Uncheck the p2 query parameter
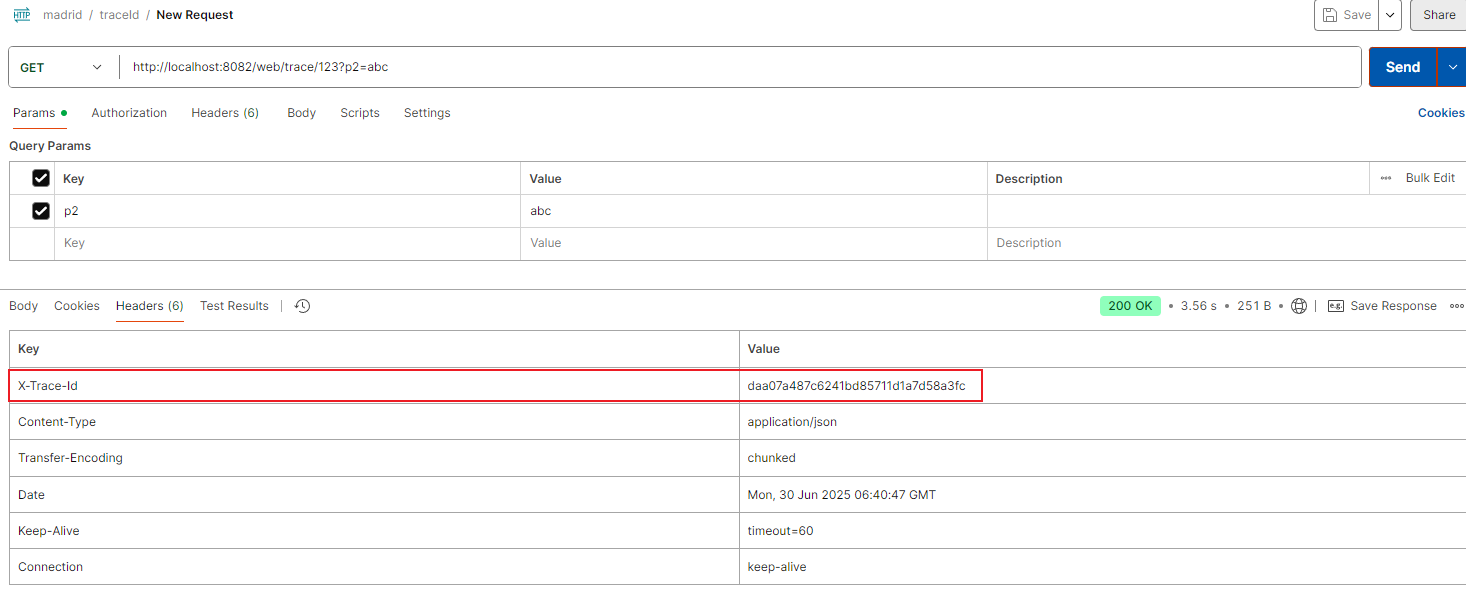The width and height of the screenshot is (1466, 601). pos(41,210)
